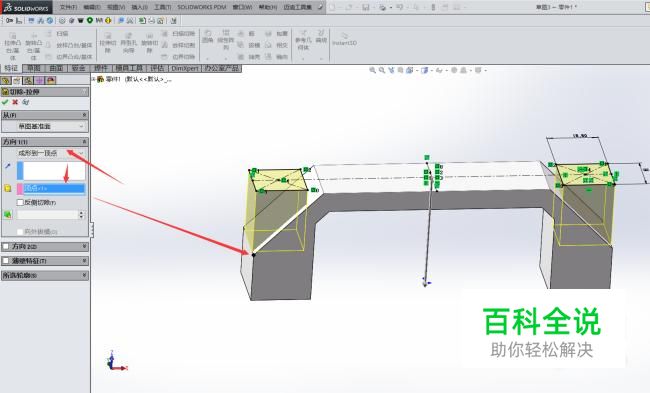Click the green draft on/off icon
Viewport: 650px width, 393px height.
7,215
